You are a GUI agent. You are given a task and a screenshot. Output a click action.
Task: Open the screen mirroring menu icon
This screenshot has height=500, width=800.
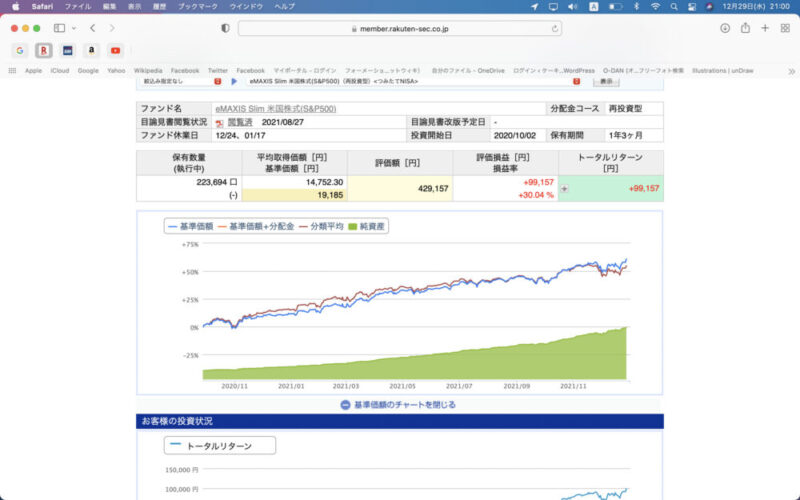coord(553,7)
